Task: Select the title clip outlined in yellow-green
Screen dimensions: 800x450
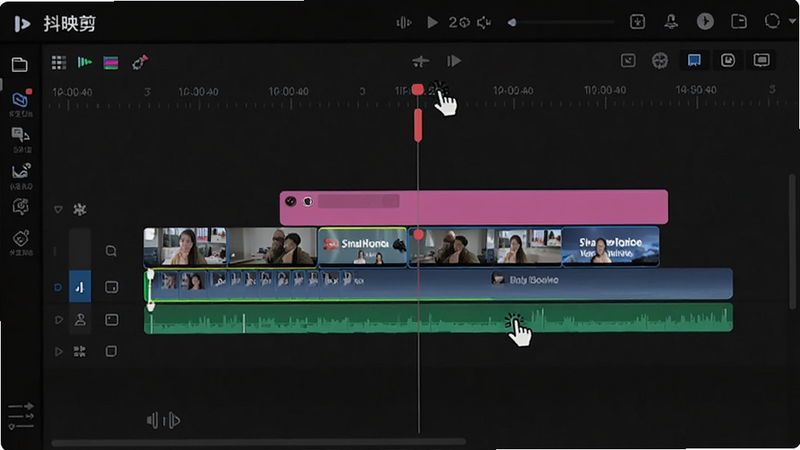Action: (362, 247)
